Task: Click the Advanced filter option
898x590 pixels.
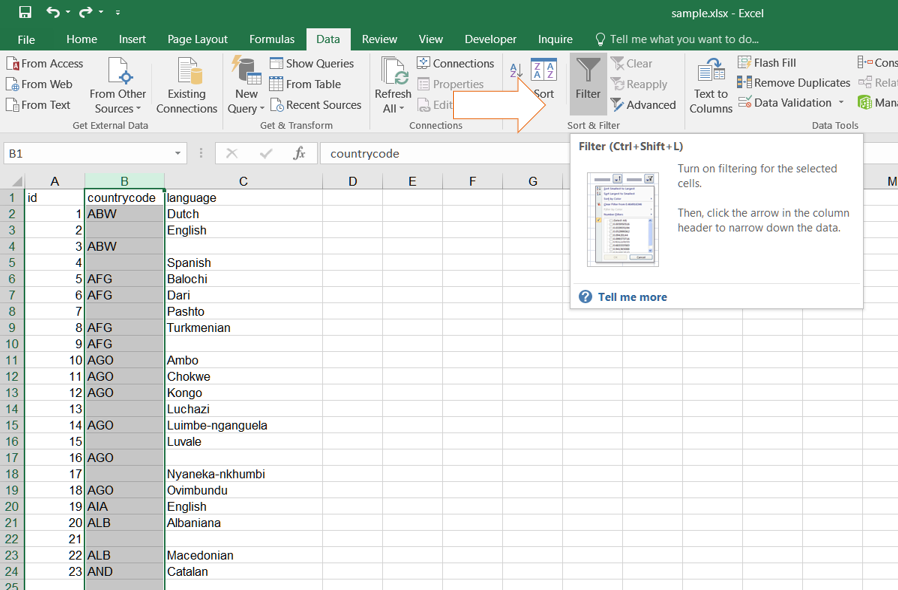Action: (x=643, y=105)
